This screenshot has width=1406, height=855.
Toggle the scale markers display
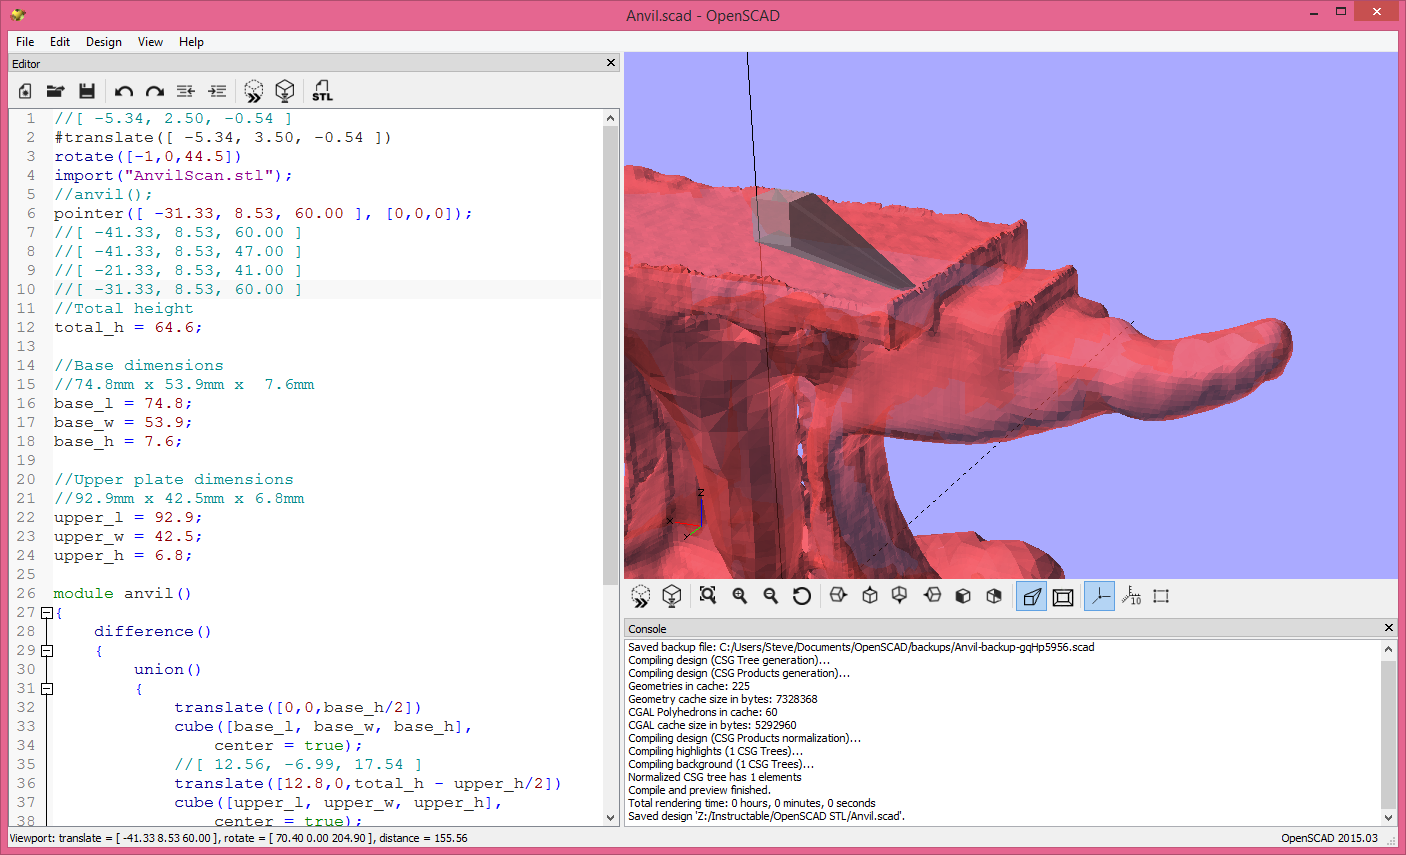1131,595
